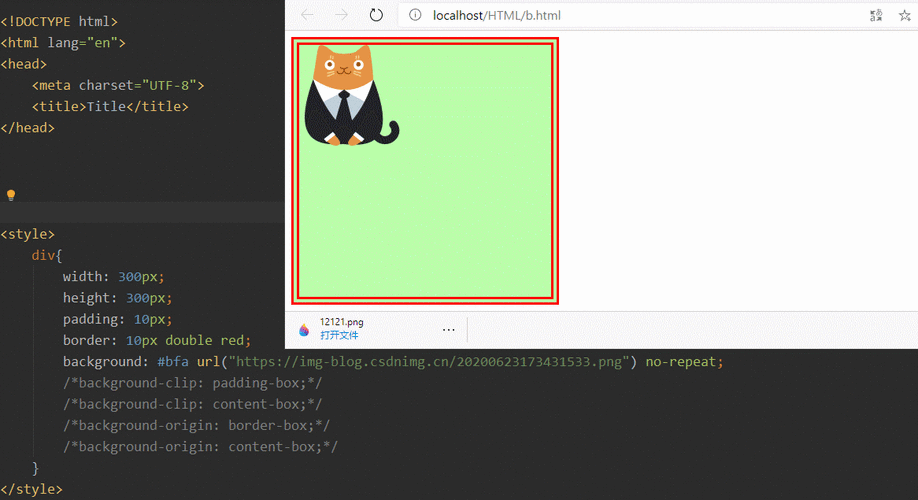Place cursor on commented background-origin: content-box line
This screenshot has width=918, height=500.
pos(200,447)
